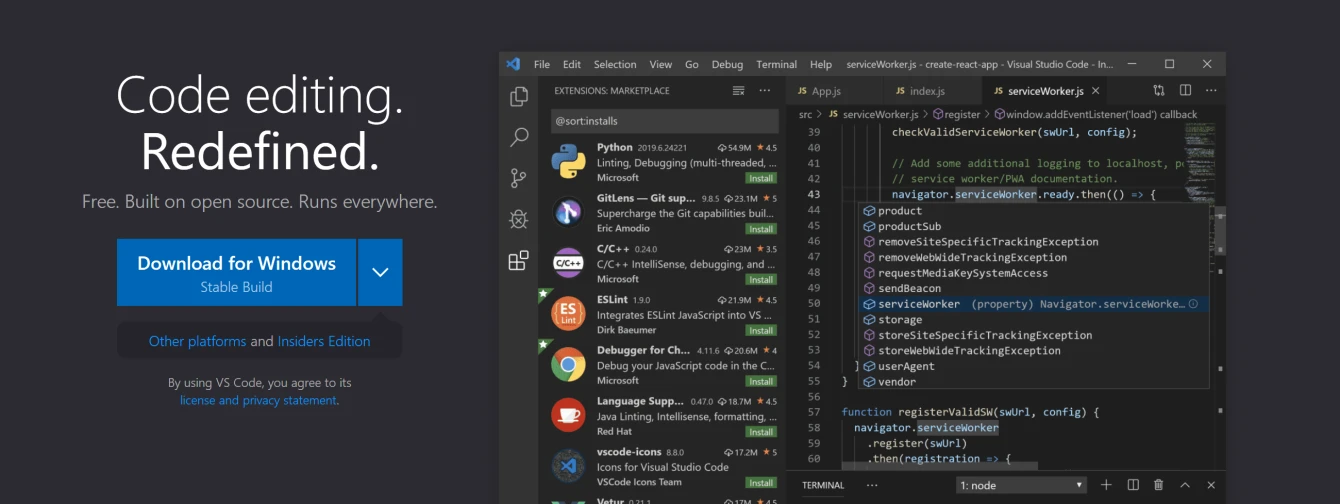Screen dimensions: 1340x504
Task: Select the 'userAgent' autocomplete suggestion
Action: pos(1032,366)
